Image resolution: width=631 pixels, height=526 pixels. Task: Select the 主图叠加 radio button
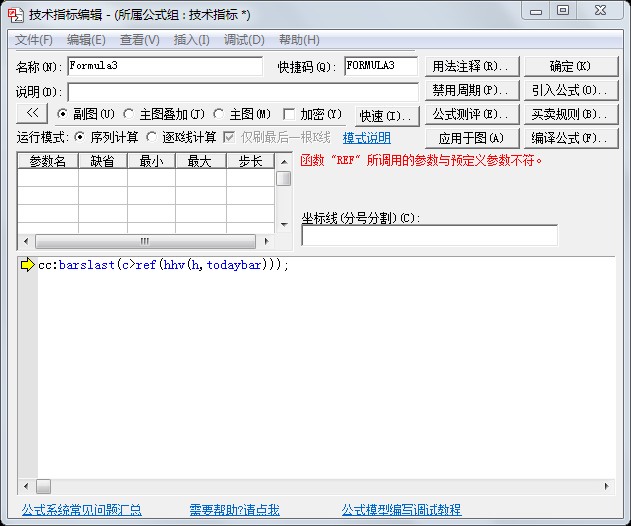pos(128,114)
